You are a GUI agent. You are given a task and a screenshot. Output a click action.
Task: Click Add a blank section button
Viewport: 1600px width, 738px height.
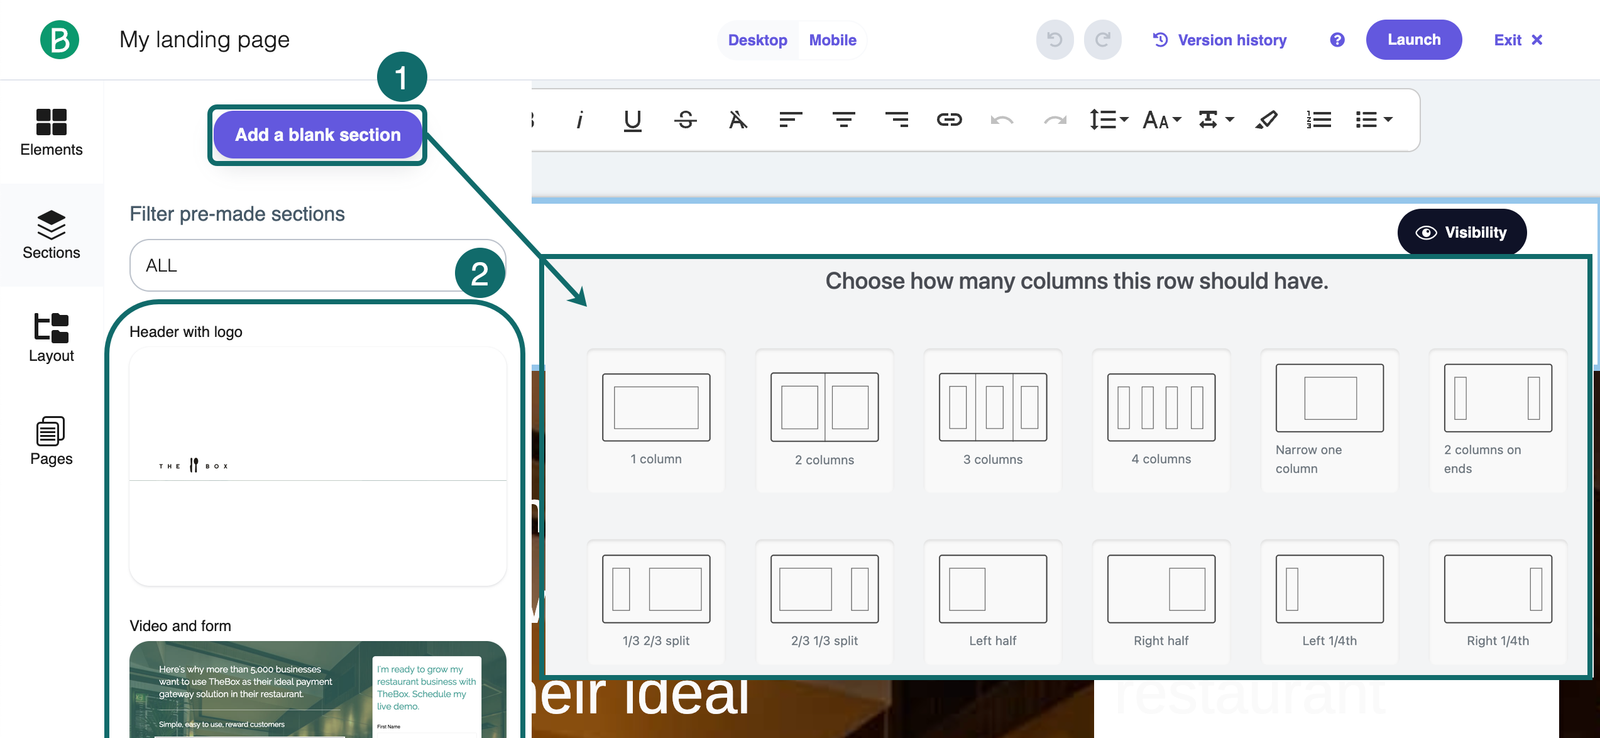[317, 135]
